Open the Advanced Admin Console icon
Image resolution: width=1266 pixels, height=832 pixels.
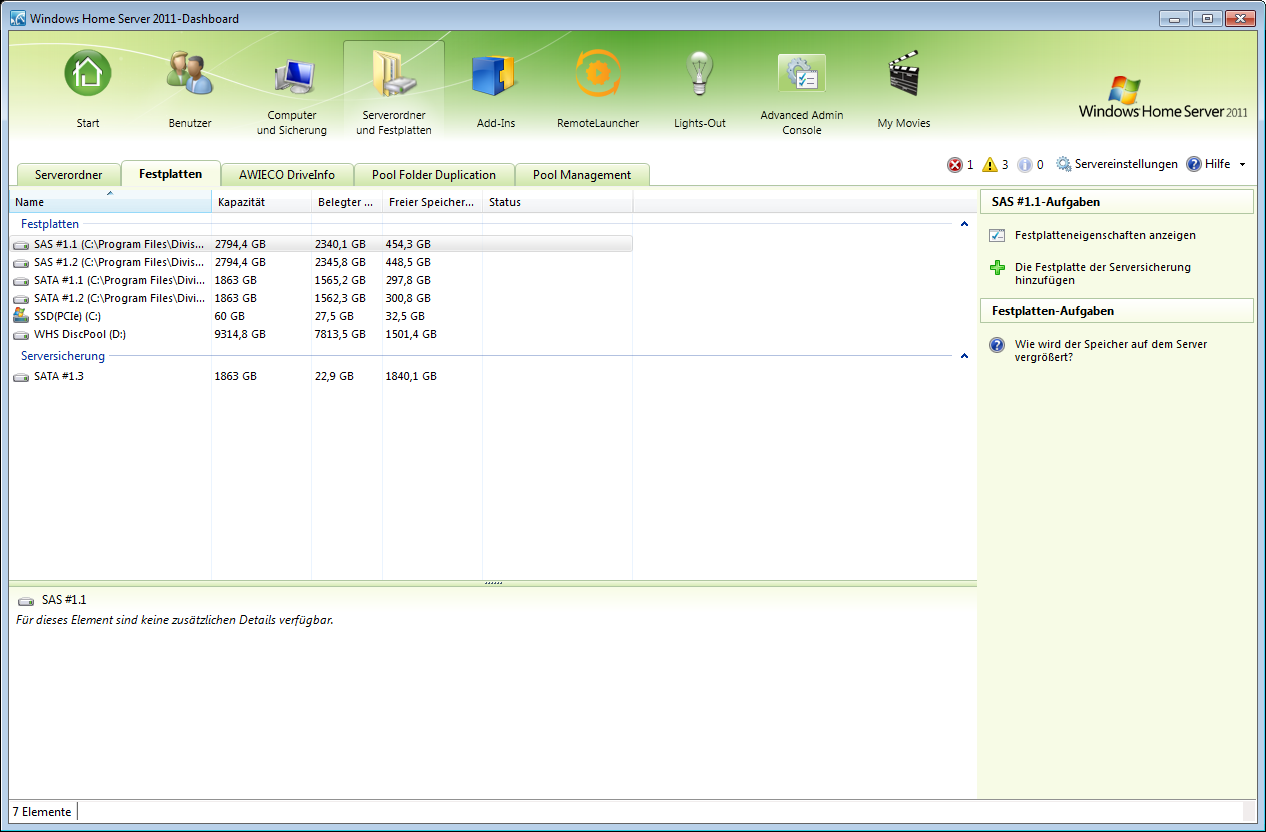[802, 74]
